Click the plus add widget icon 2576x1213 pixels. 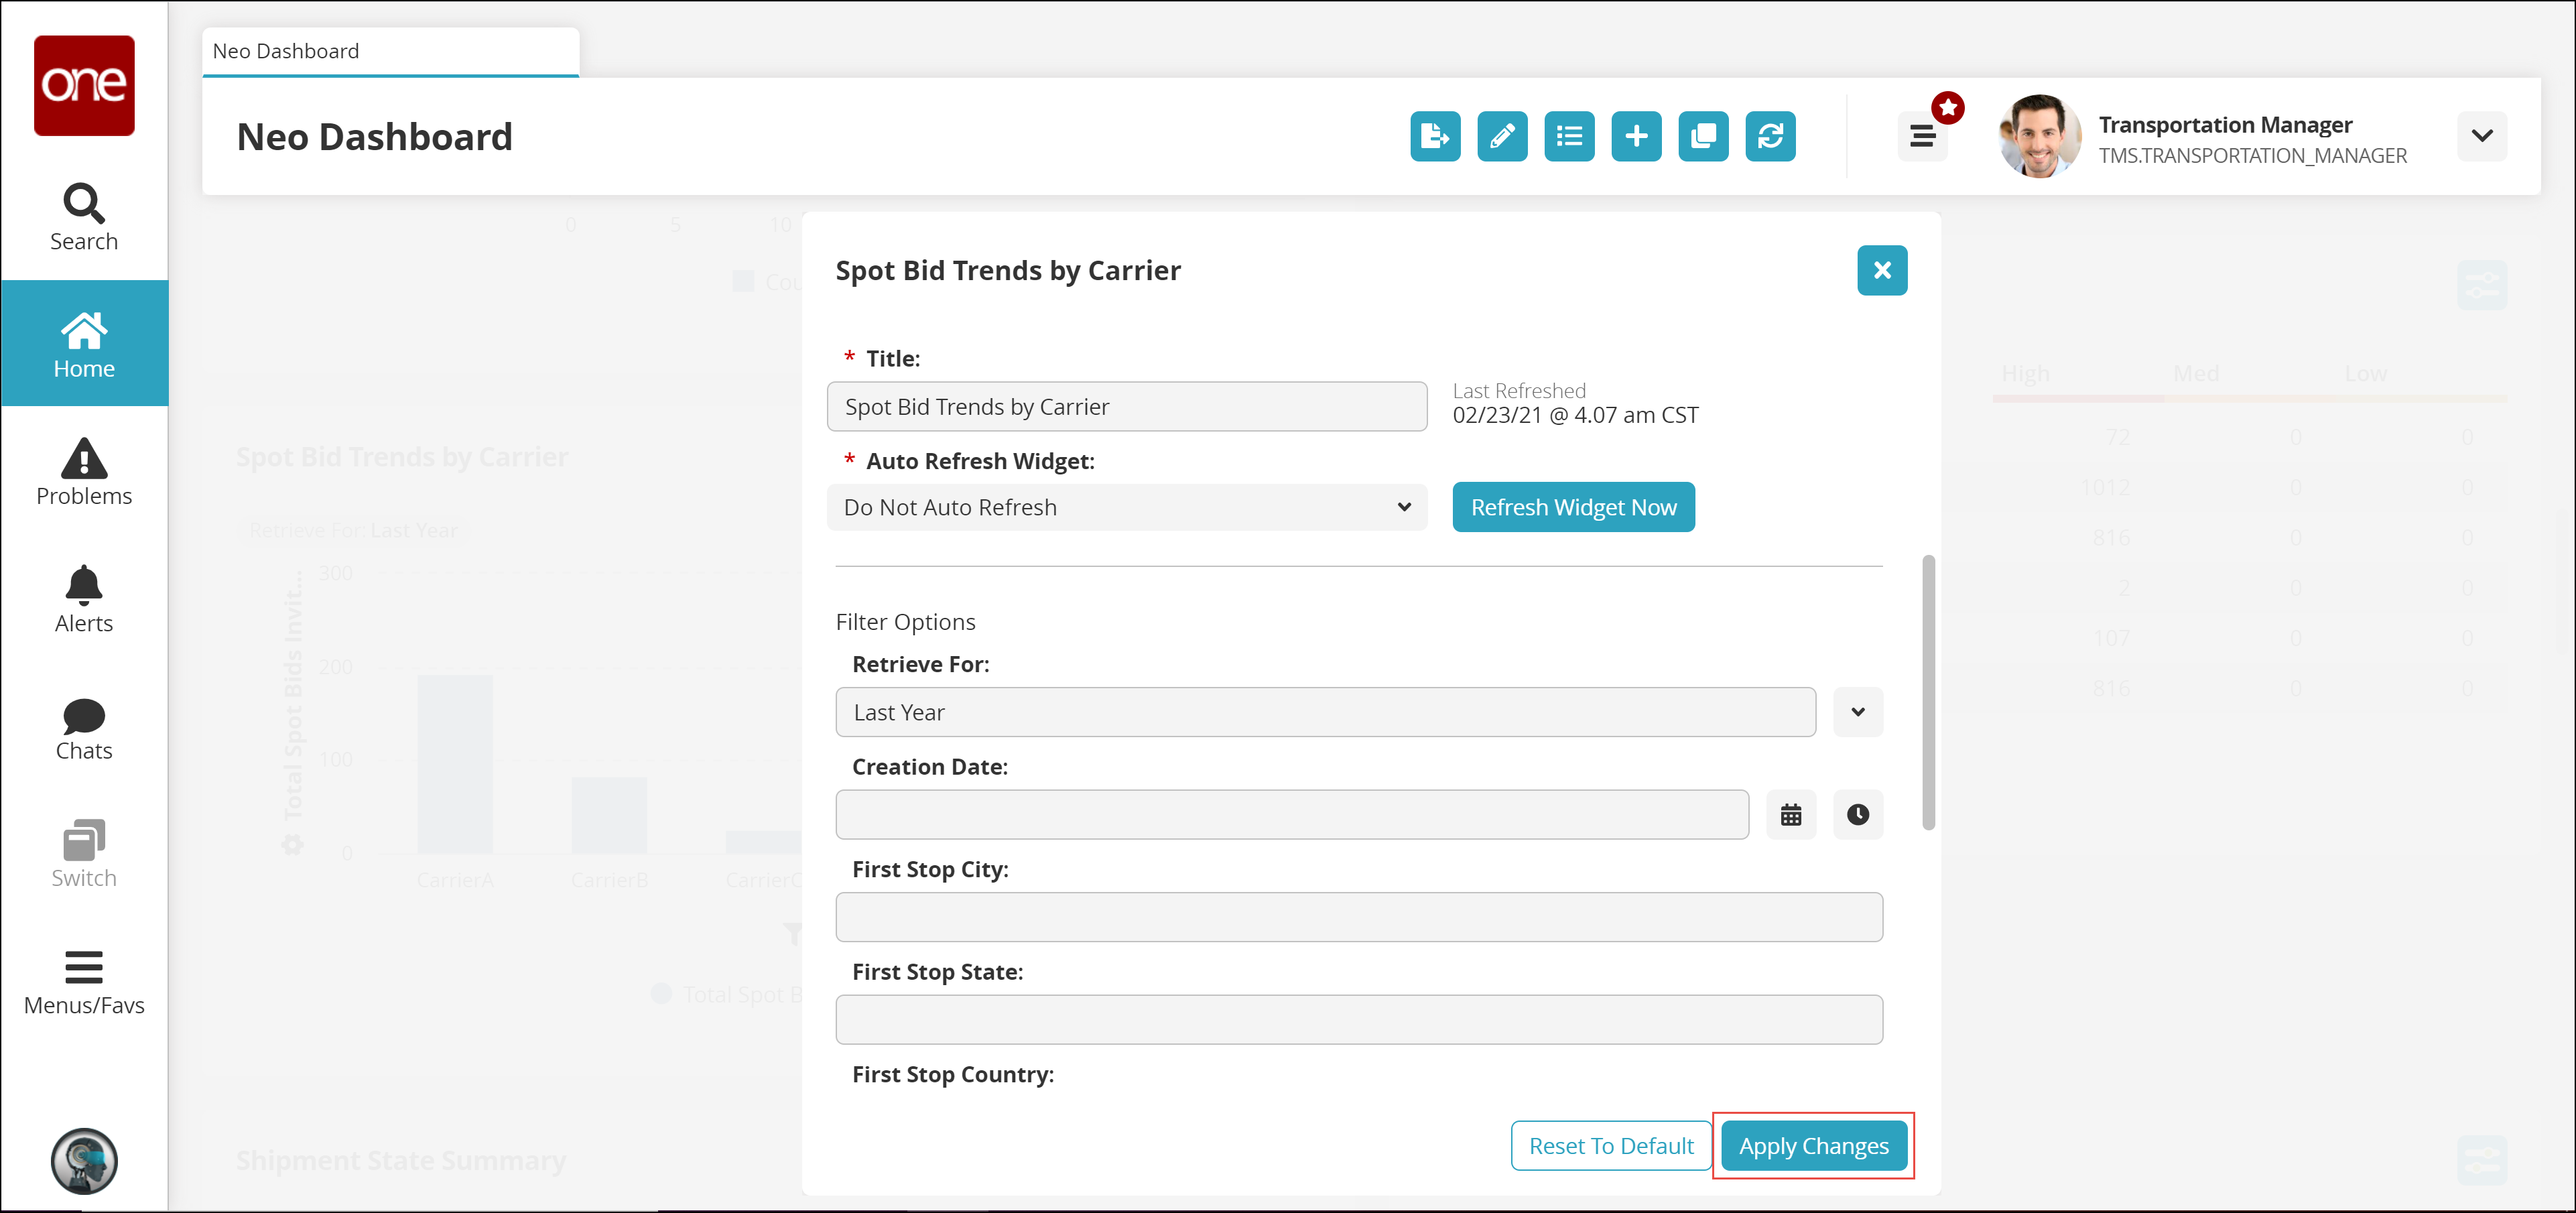point(1635,136)
